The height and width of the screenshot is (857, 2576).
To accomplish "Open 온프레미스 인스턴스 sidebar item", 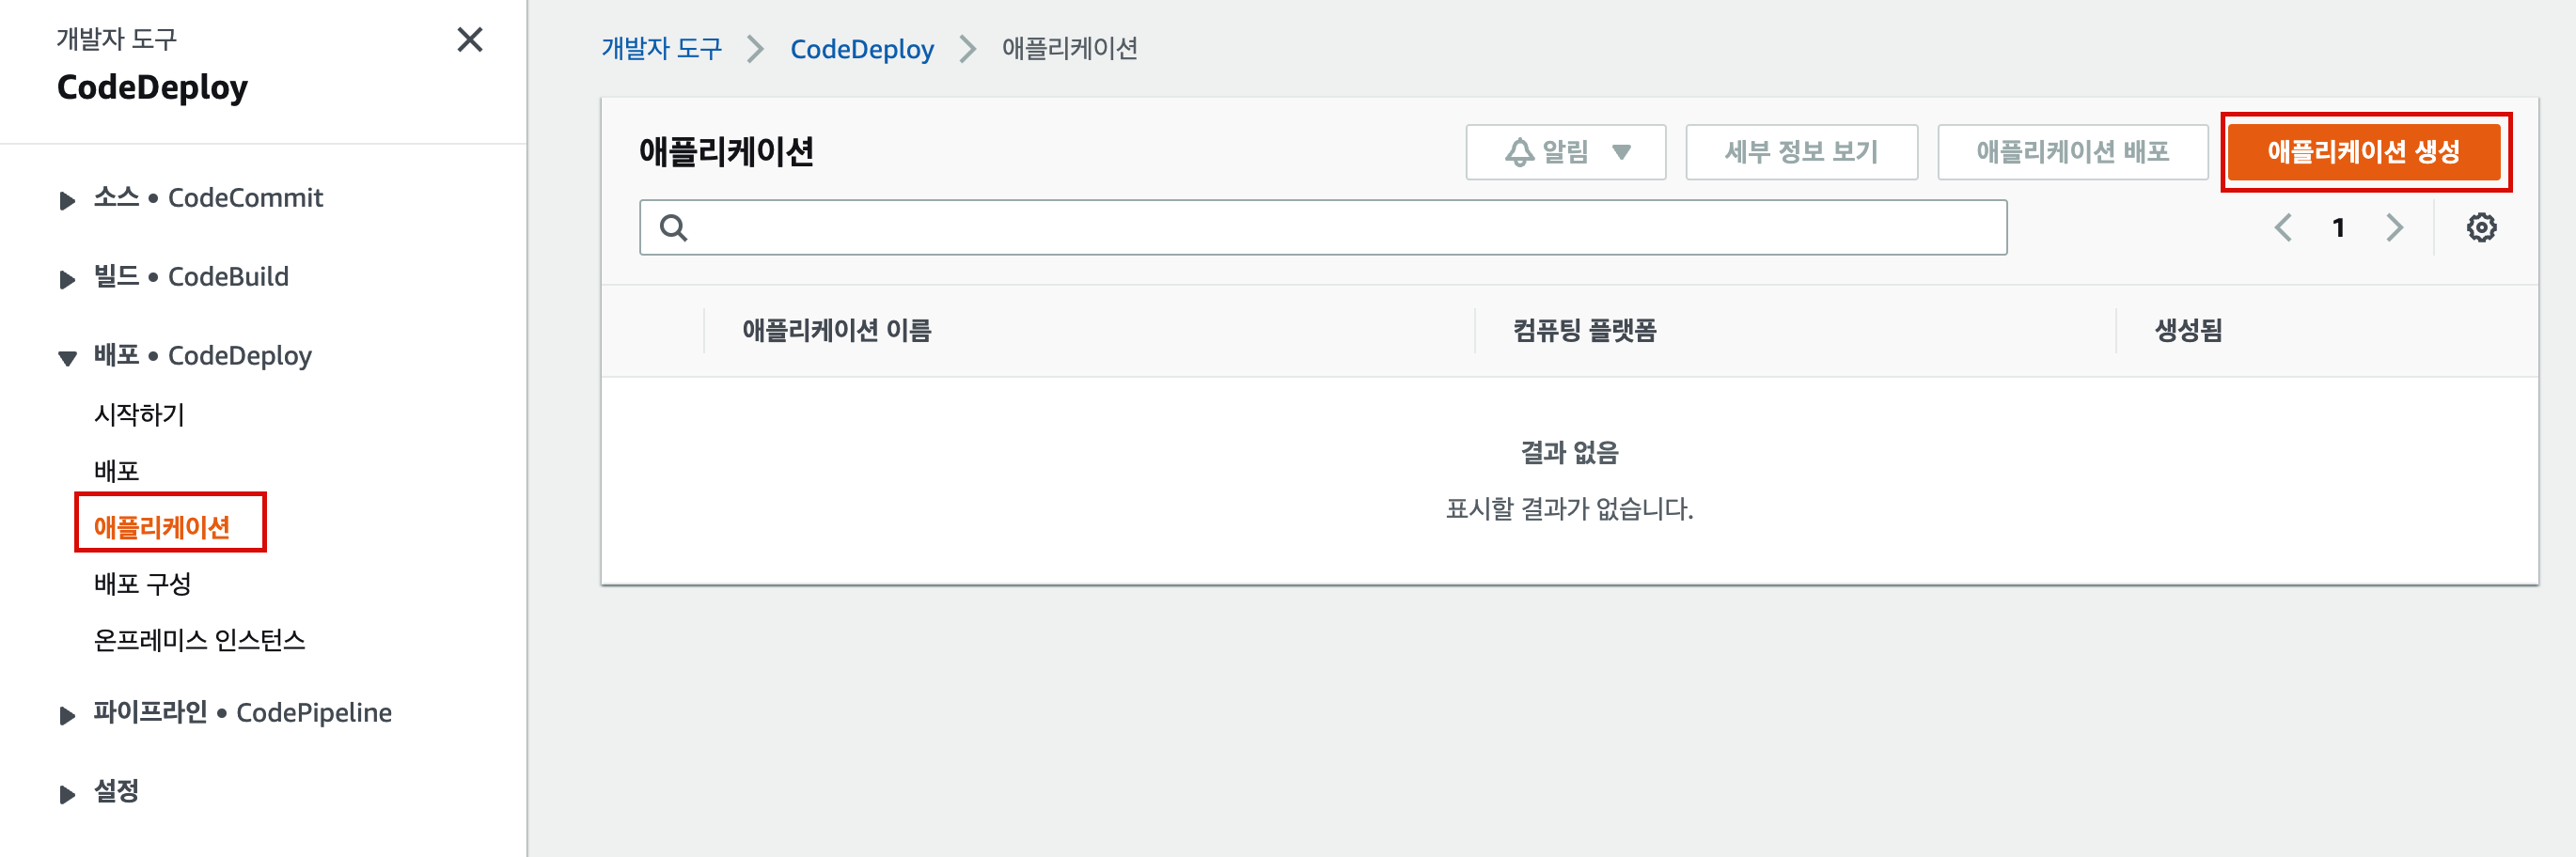I will [199, 640].
